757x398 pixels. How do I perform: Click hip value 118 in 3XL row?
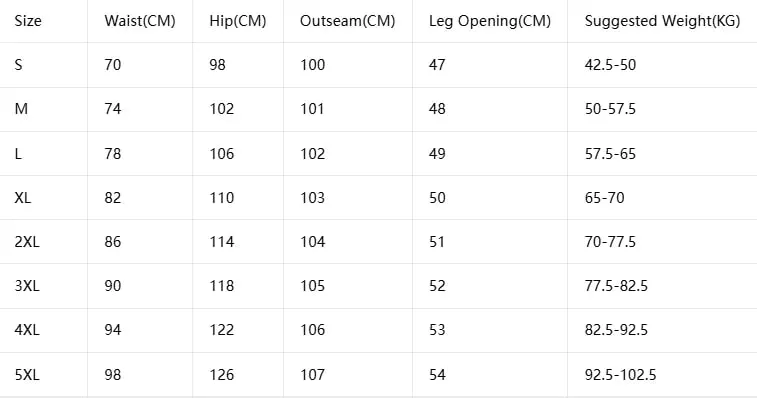pos(222,285)
